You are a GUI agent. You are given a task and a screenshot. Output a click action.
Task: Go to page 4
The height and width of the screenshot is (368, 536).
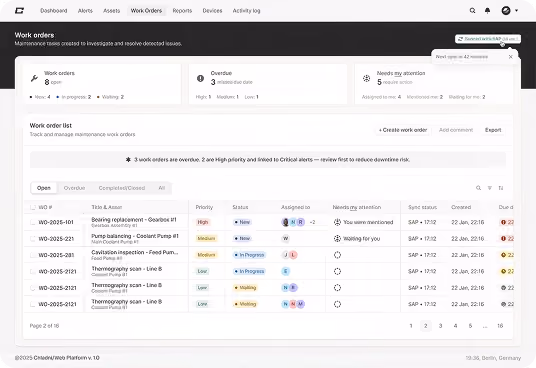tap(455, 326)
